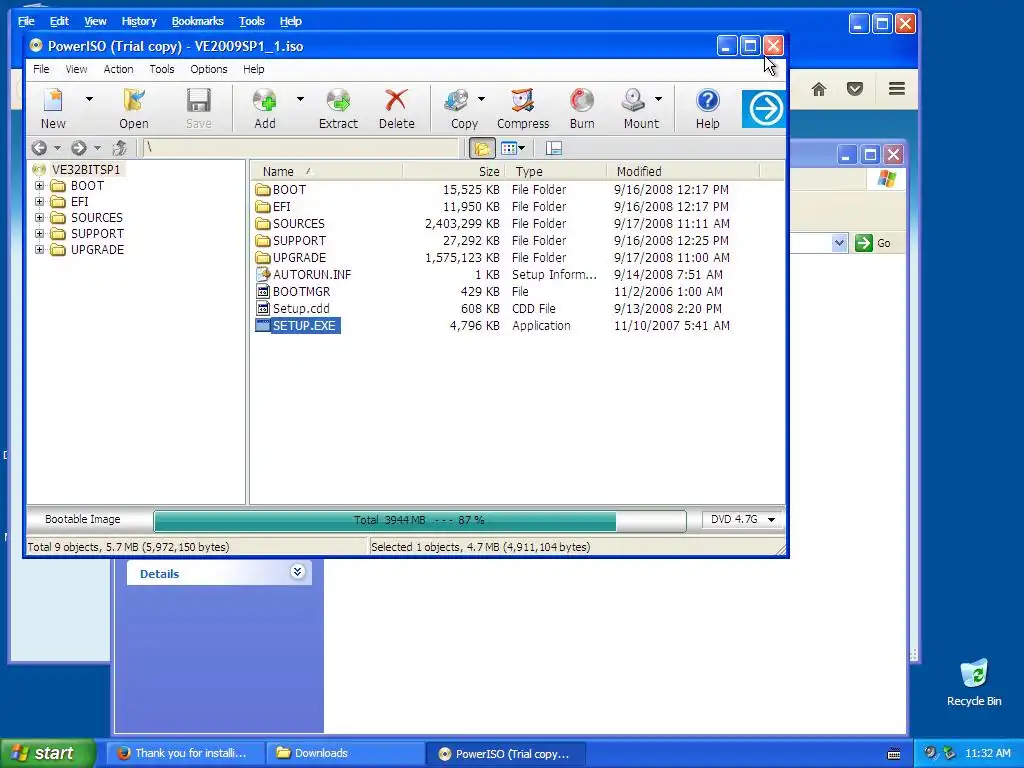Click the New image toolbar icon
Viewport: 1024px width, 768px height.
53,108
